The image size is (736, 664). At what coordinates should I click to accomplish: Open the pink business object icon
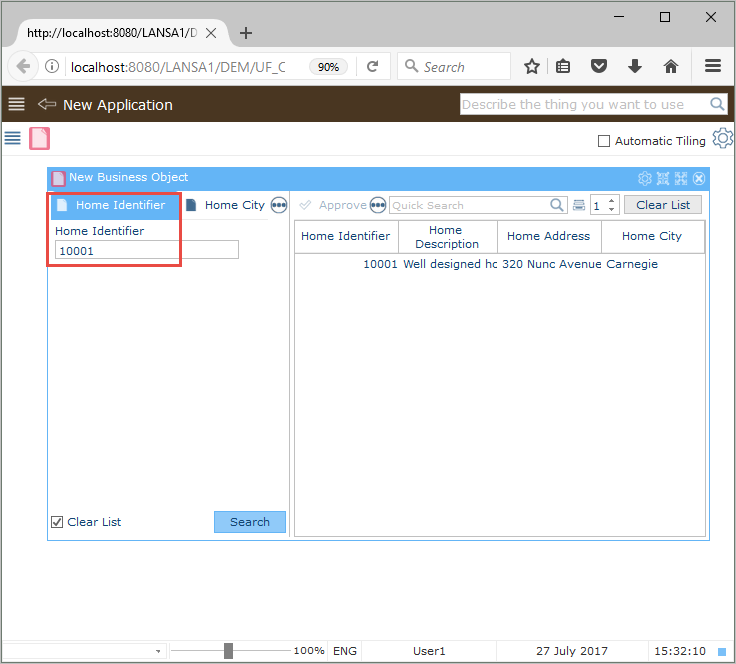pyautogui.click(x=39, y=138)
